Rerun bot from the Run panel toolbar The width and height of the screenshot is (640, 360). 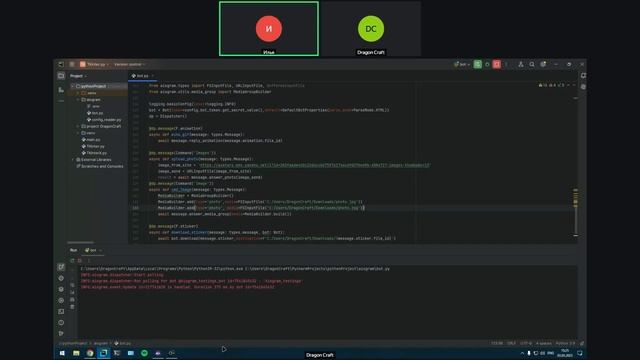click(x=73, y=260)
